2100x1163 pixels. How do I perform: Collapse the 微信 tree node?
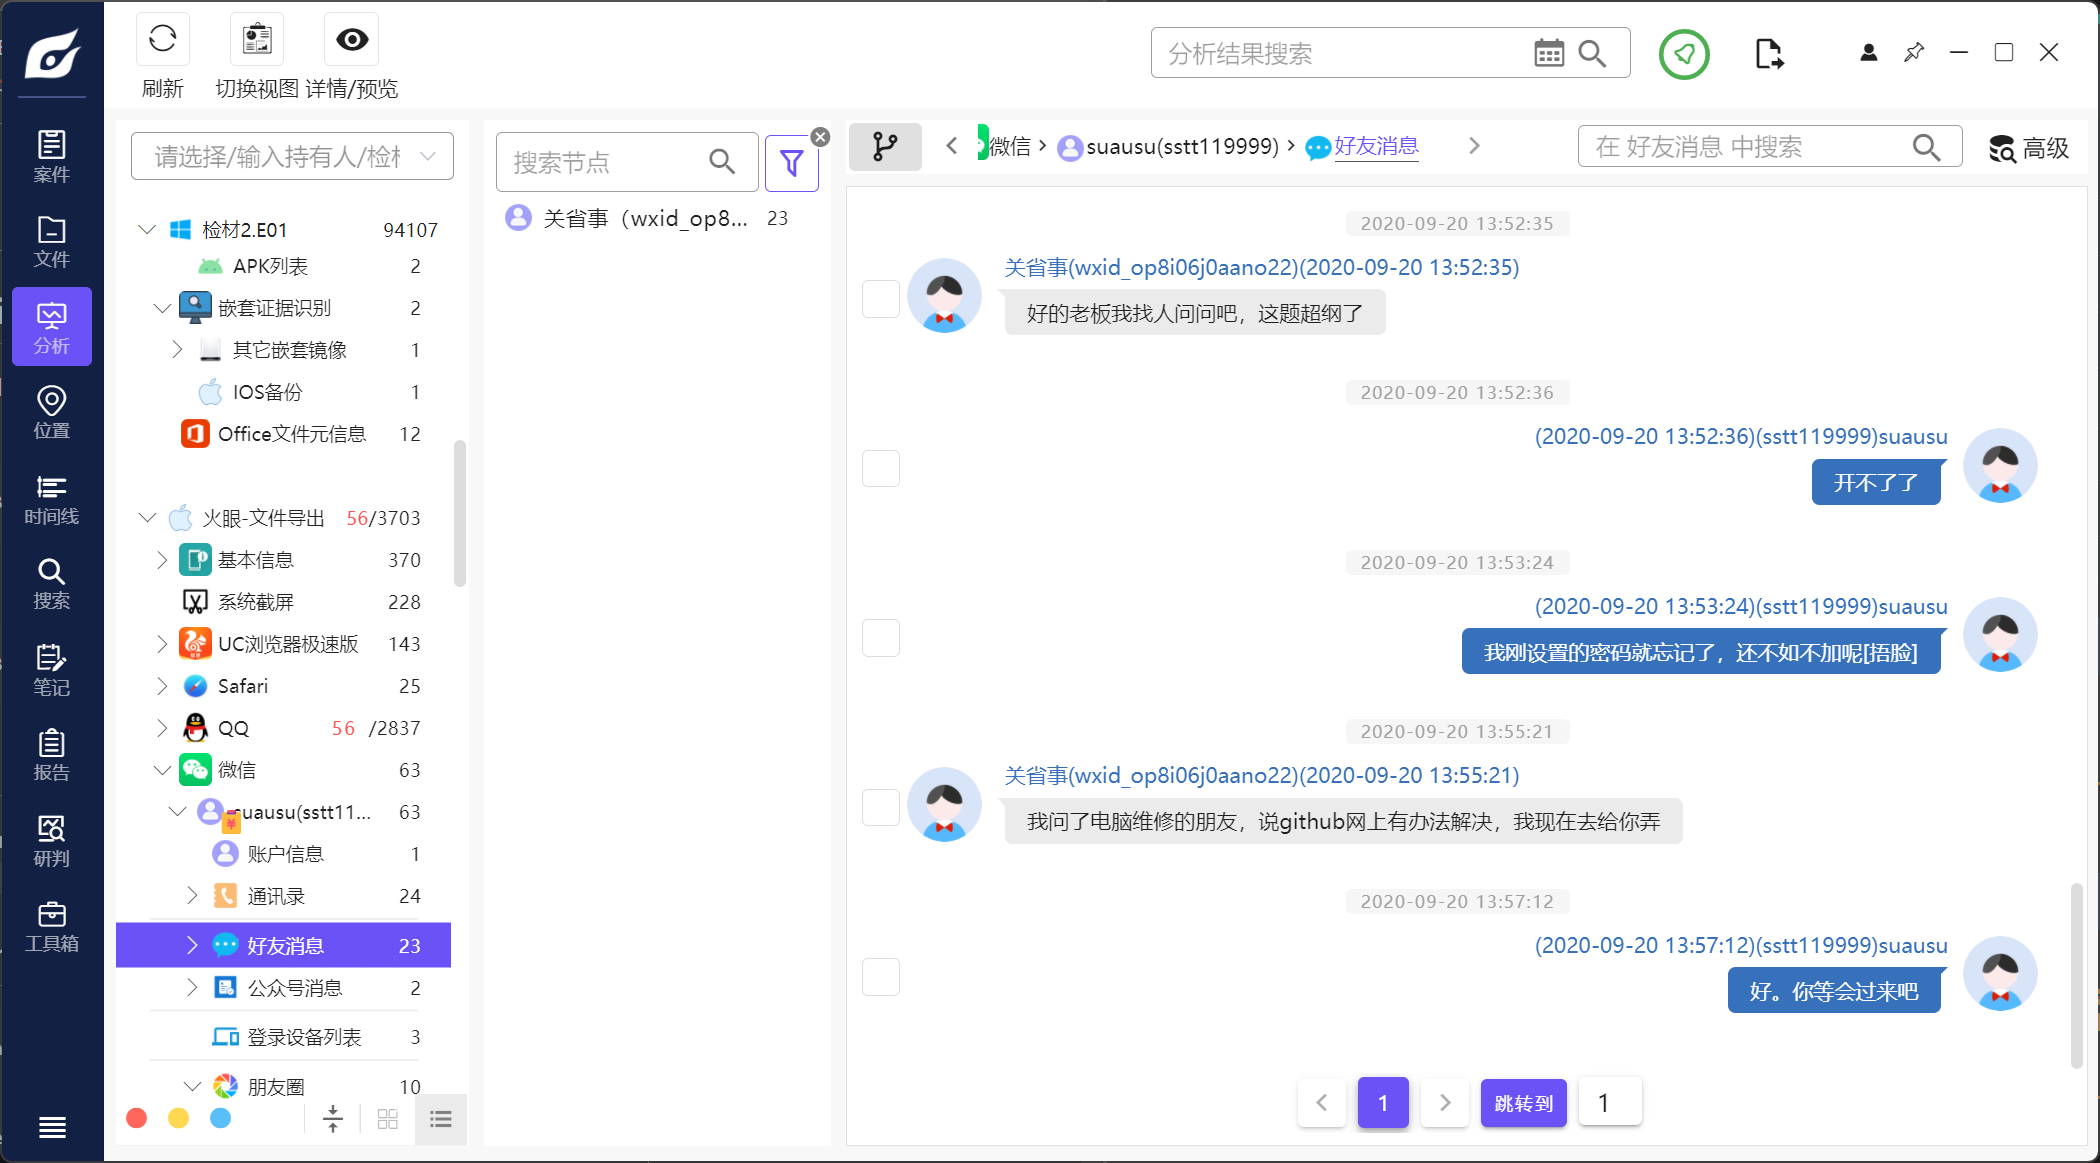click(162, 770)
